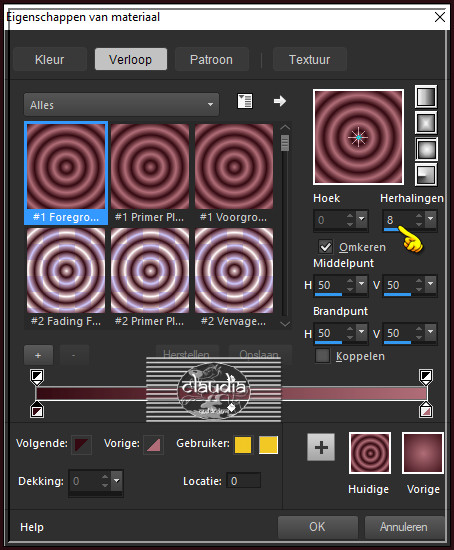Uncheck the Omkeren checkbox
This screenshot has width=454, height=550.
[325, 247]
